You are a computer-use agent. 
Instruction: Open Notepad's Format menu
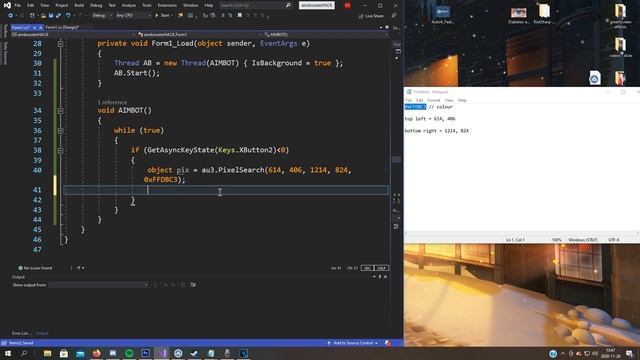click(x=433, y=100)
